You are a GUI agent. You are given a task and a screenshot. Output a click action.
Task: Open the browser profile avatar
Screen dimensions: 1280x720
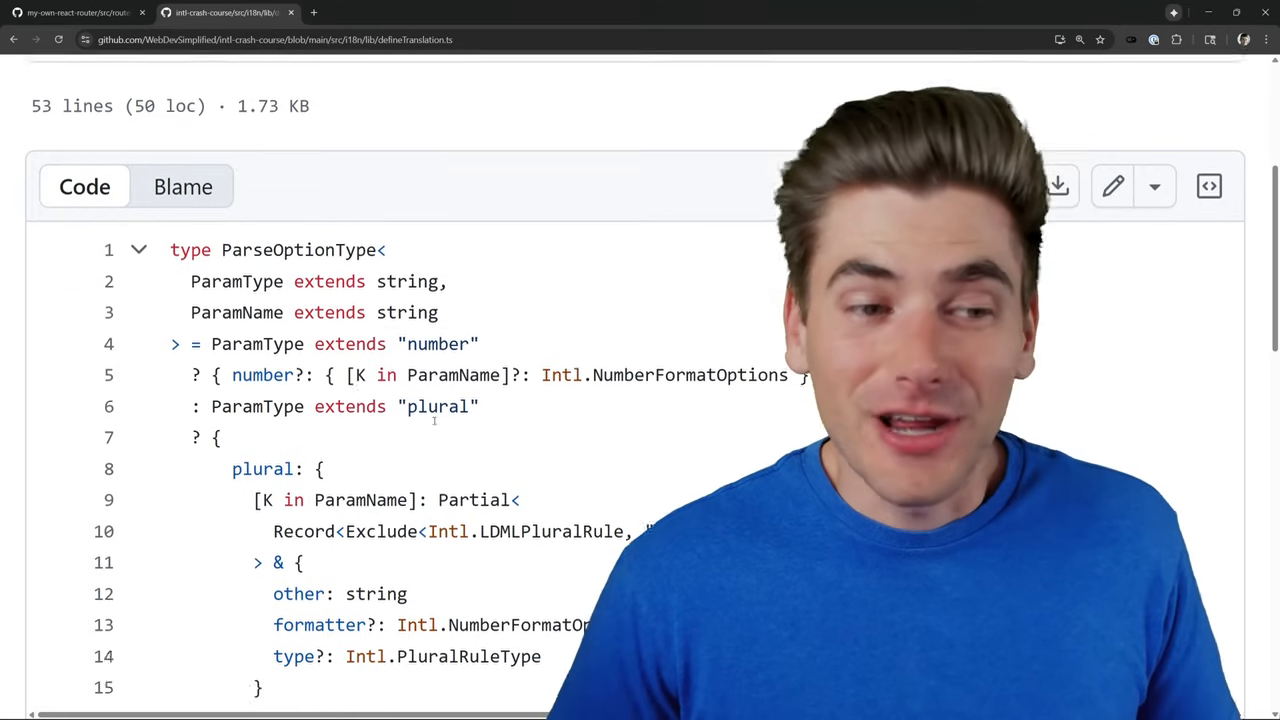coord(1244,40)
